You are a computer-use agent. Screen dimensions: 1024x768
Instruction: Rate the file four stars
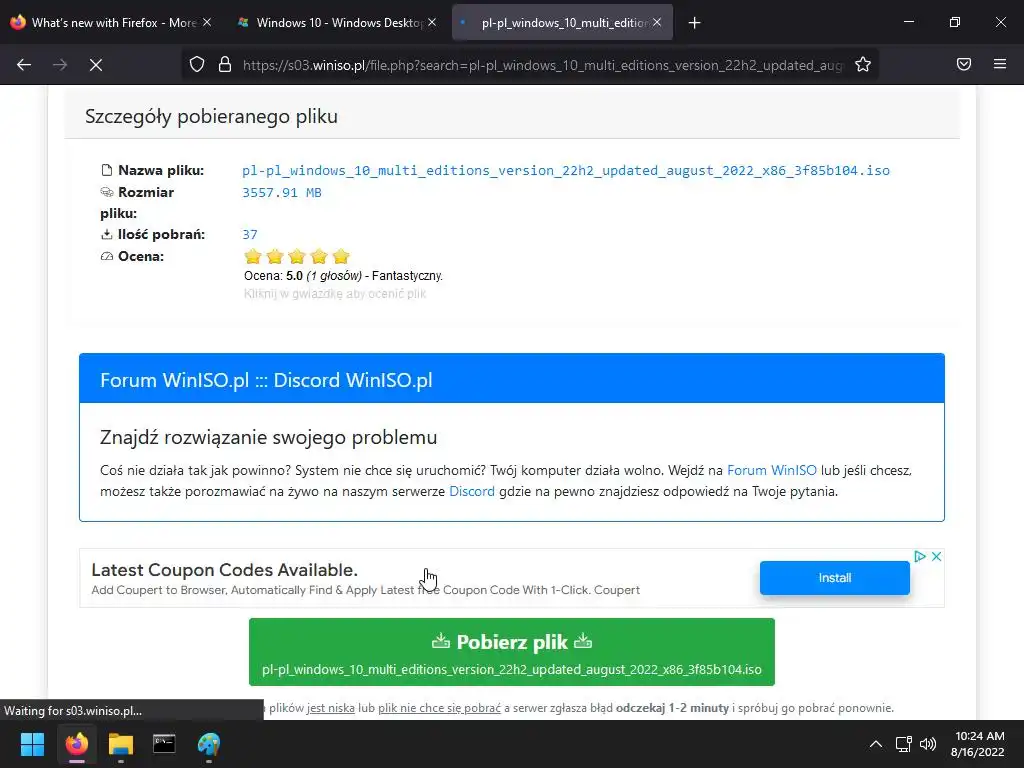319,256
